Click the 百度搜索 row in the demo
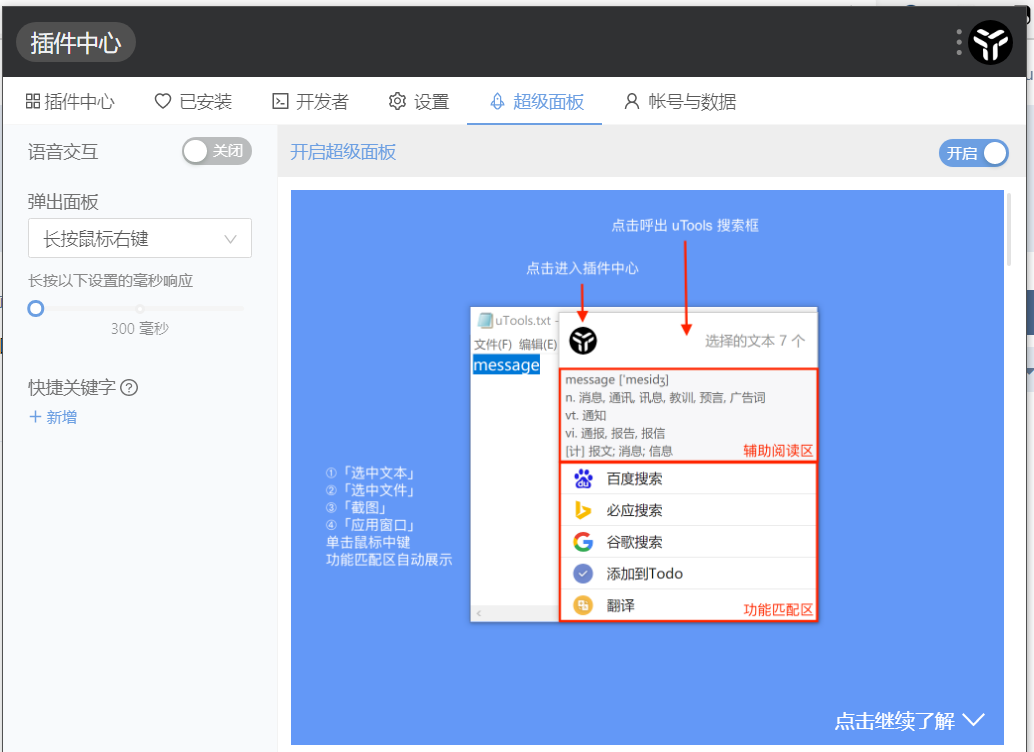The height and width of the screenshot is (752, 1034). [x=688, y=479]
